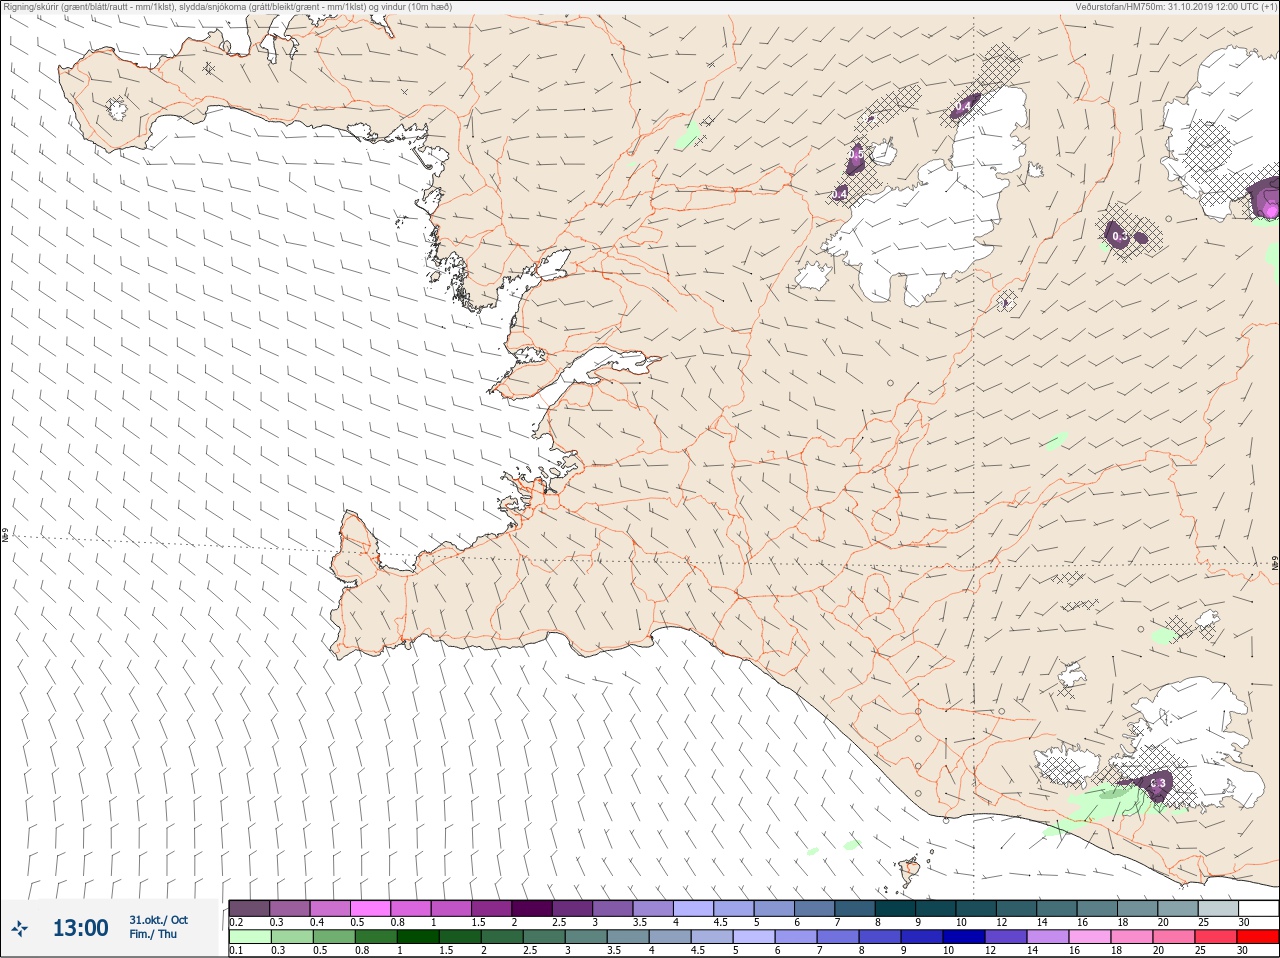The image size is (1280, 958).
Task: Pick the red end swatch of lower legend
Action: pyautogui.click(x=1258, y=937)
